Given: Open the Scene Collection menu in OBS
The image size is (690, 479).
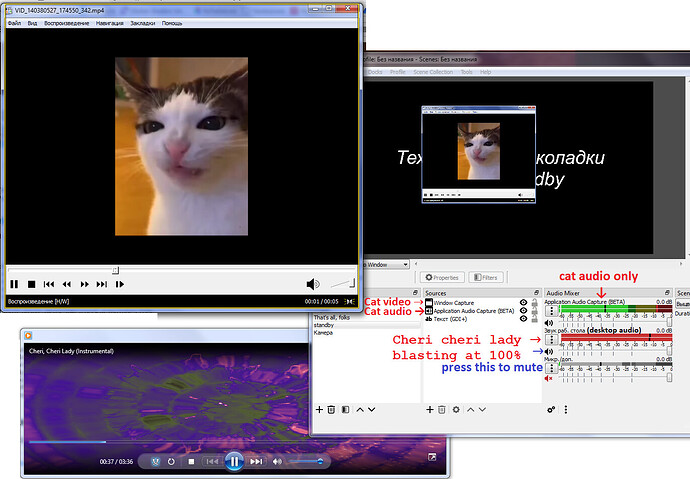Looking at the screenshot, I should pos(433,72).
